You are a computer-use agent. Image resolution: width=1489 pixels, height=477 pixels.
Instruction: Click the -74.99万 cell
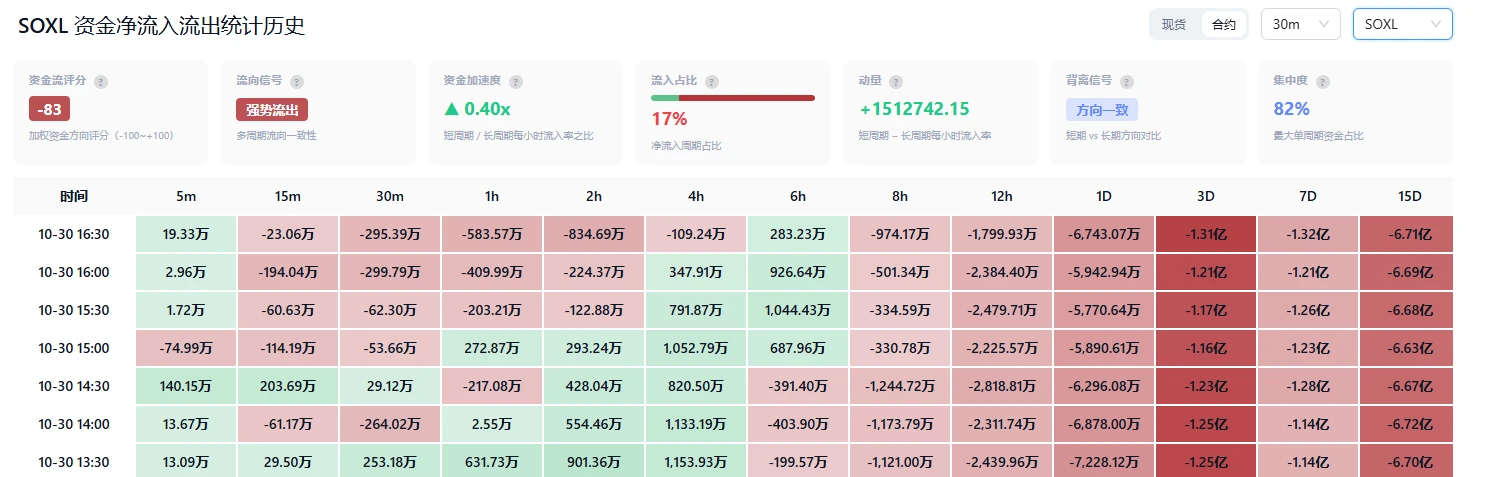click(186, 348)
